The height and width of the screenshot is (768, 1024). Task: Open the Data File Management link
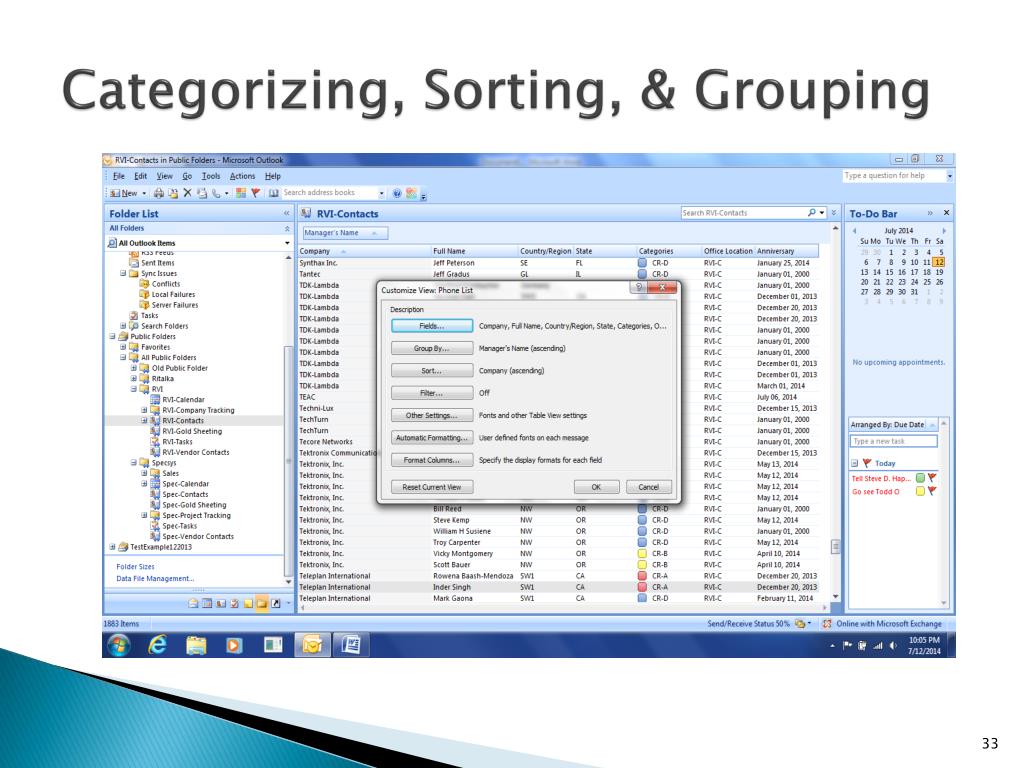(x=155, y=579)
